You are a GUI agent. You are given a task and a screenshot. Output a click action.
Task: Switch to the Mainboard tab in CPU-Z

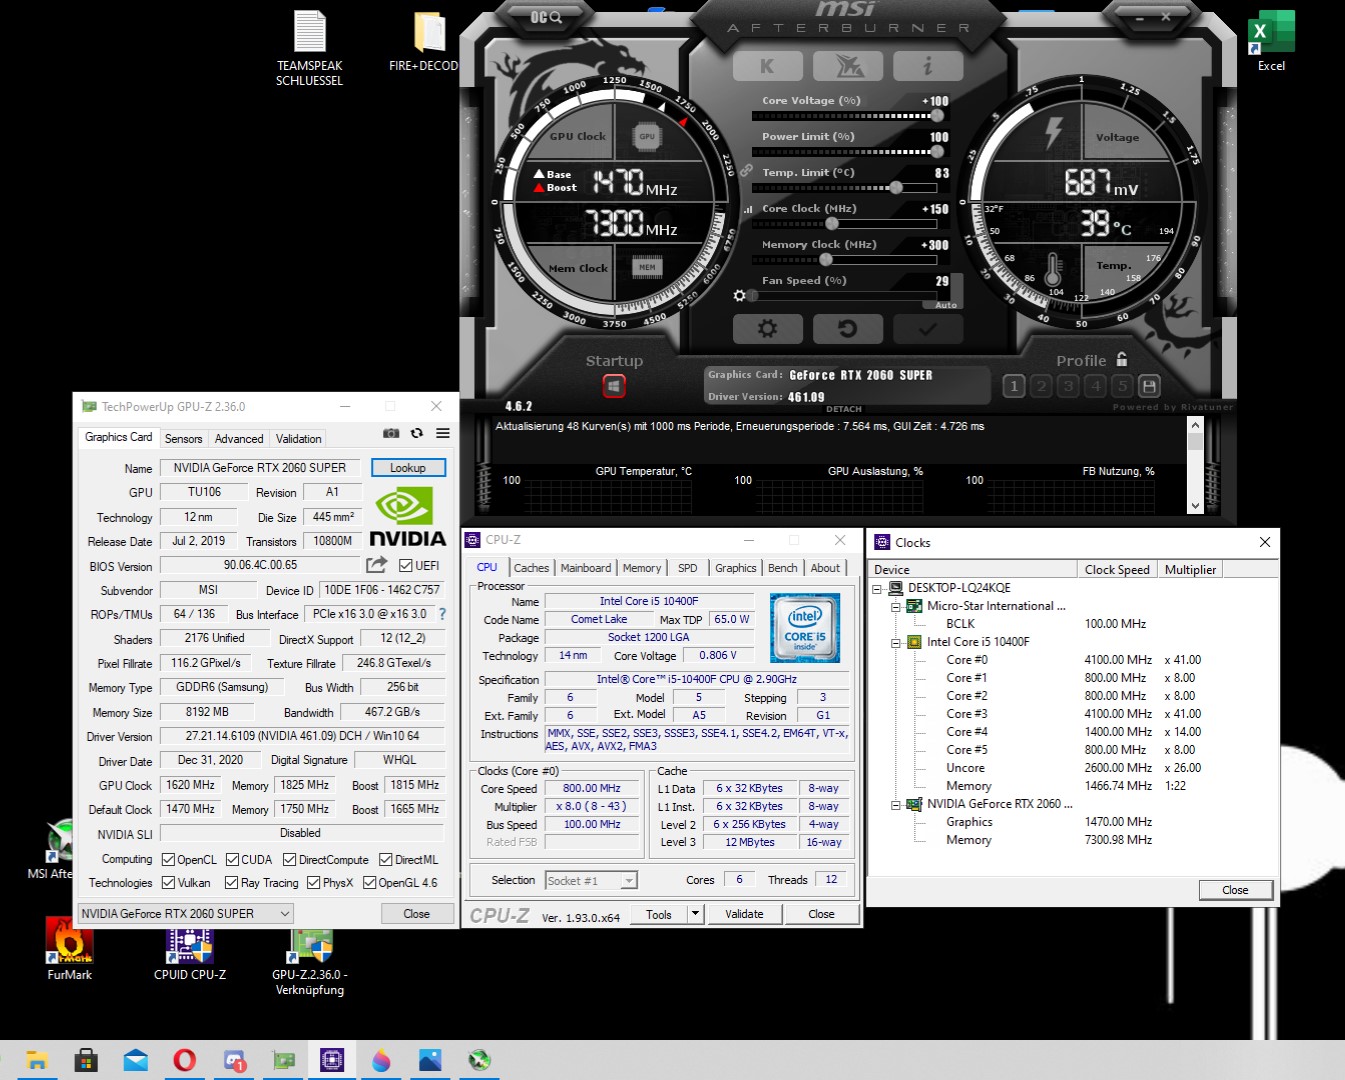(585, 567)
